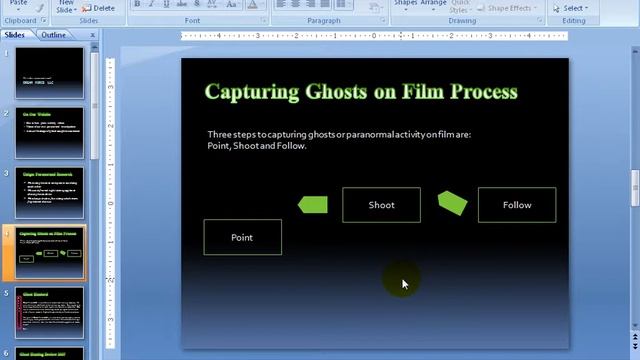Select the green arrow left of Shoot
Screen dimensions: 640x360
[313, 204]
